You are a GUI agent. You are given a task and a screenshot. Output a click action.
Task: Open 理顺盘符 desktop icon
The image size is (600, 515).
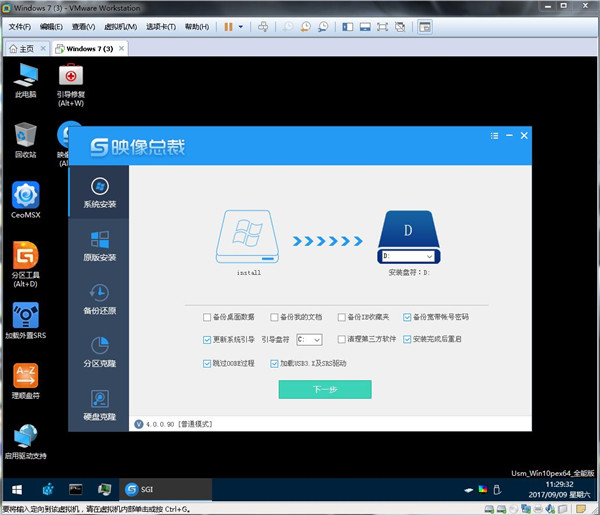[25, 381]
